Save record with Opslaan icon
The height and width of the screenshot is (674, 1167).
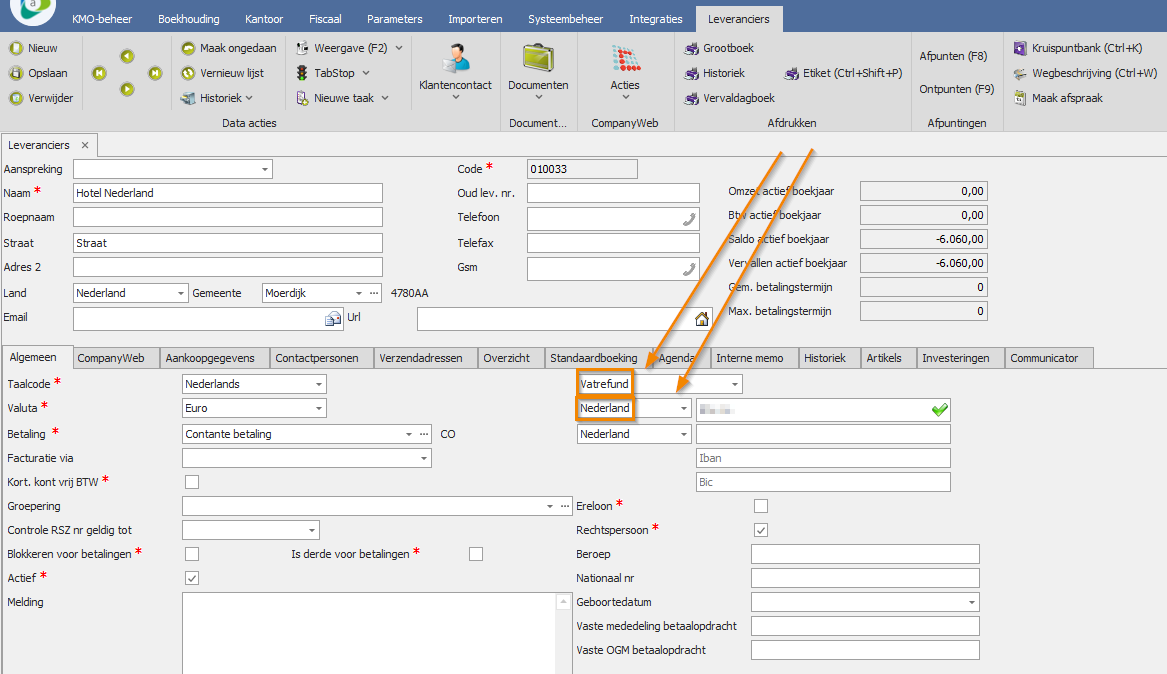point(16,73)
